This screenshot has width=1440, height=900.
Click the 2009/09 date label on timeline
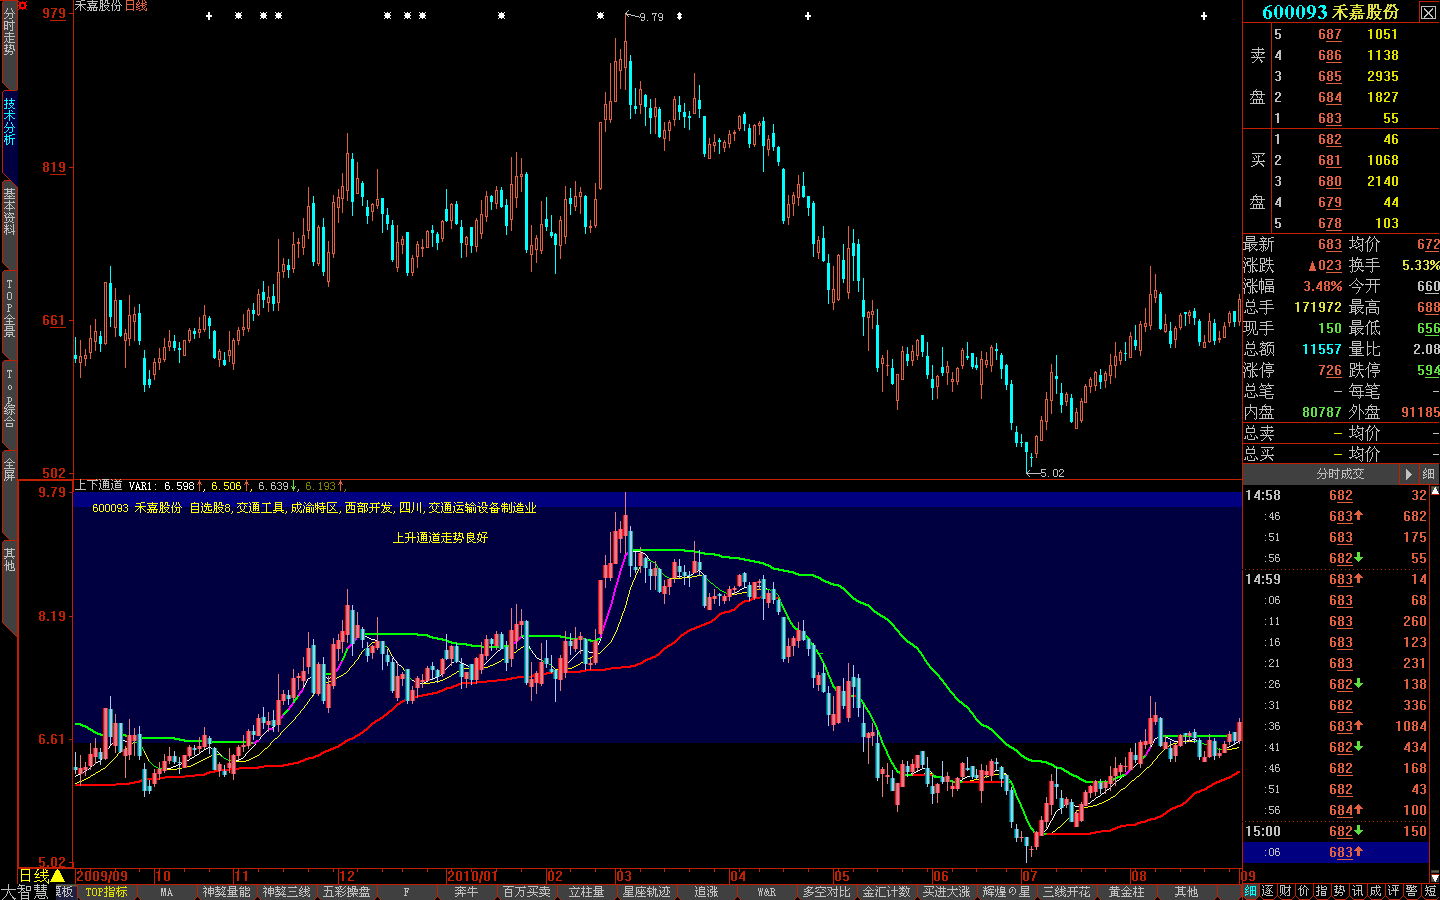click(x=102, y=876)
